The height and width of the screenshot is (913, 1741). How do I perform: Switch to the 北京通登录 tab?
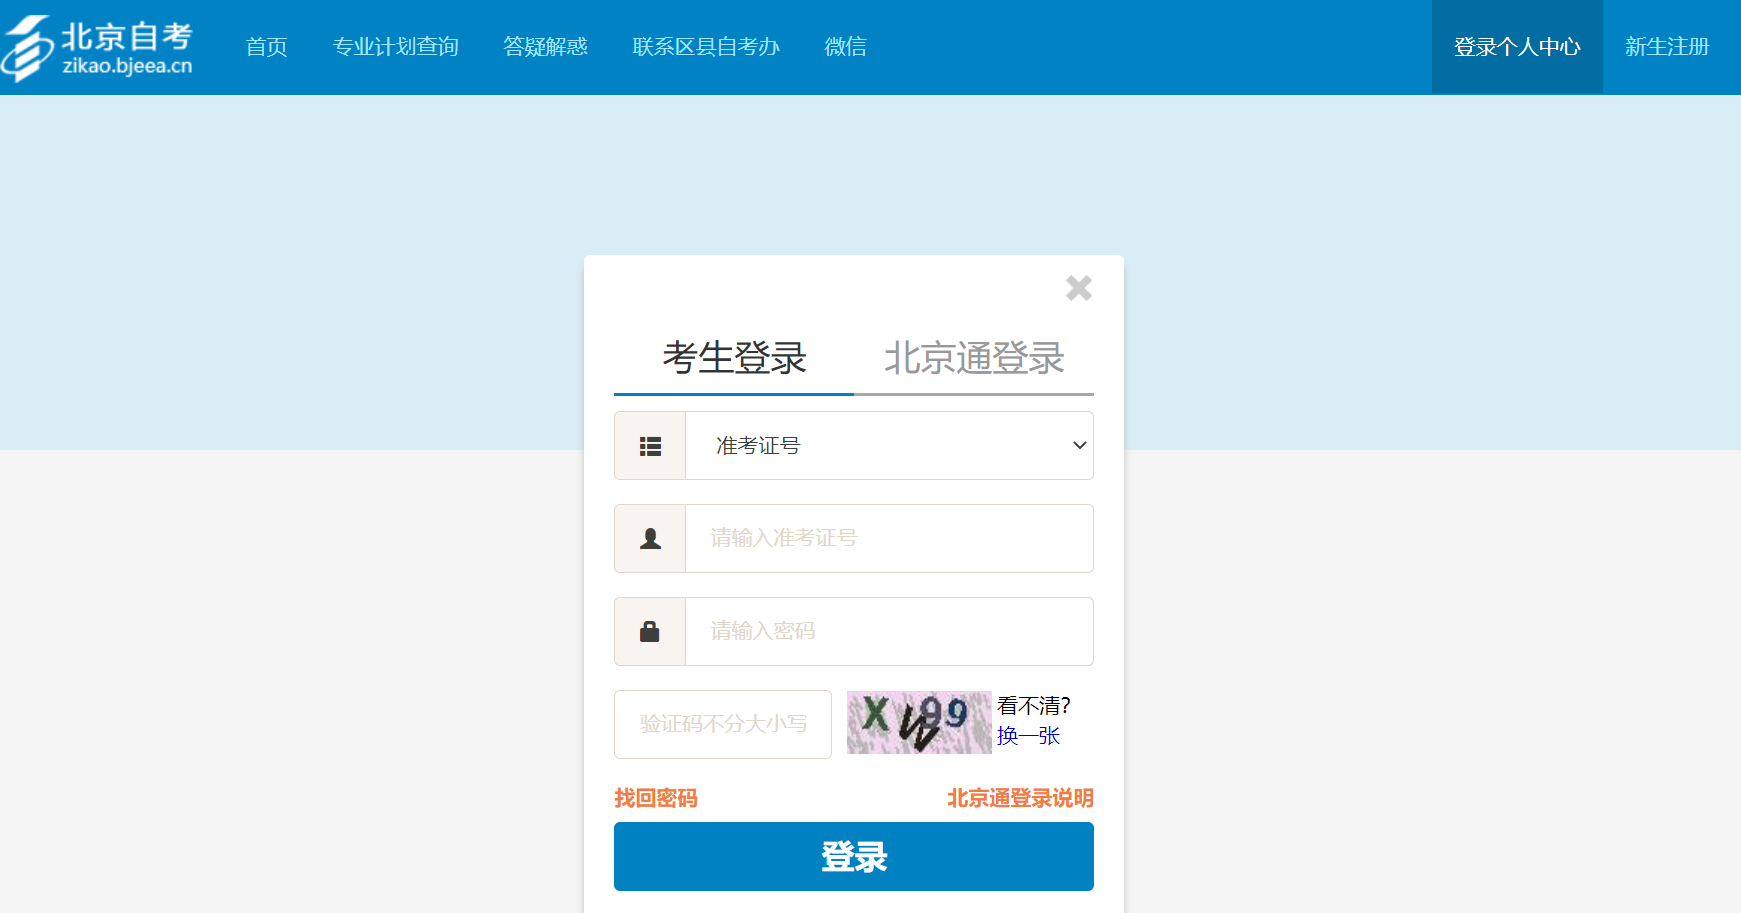tap(974, 358)
